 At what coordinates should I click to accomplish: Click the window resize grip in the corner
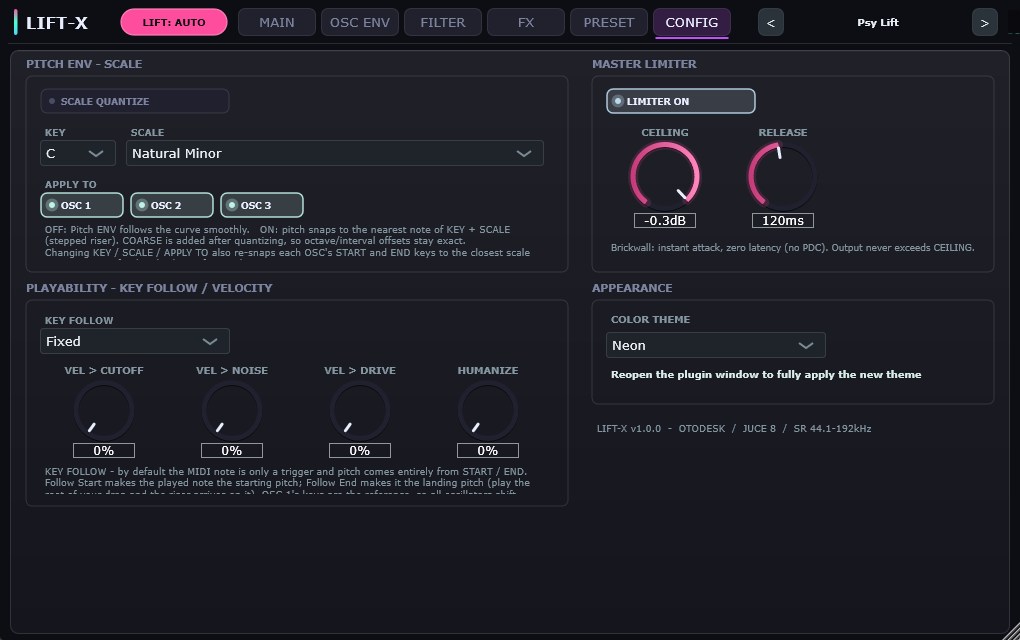[1011, 631]
